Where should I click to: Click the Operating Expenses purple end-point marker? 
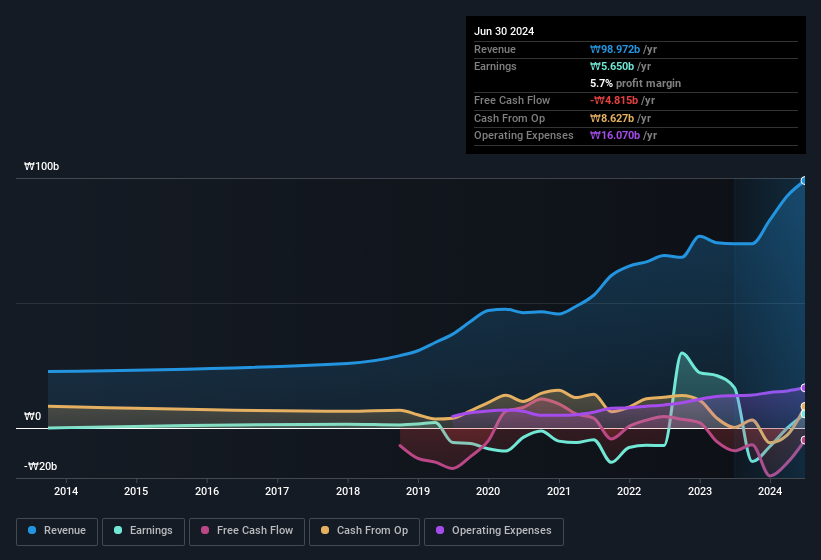pos(804,388)
